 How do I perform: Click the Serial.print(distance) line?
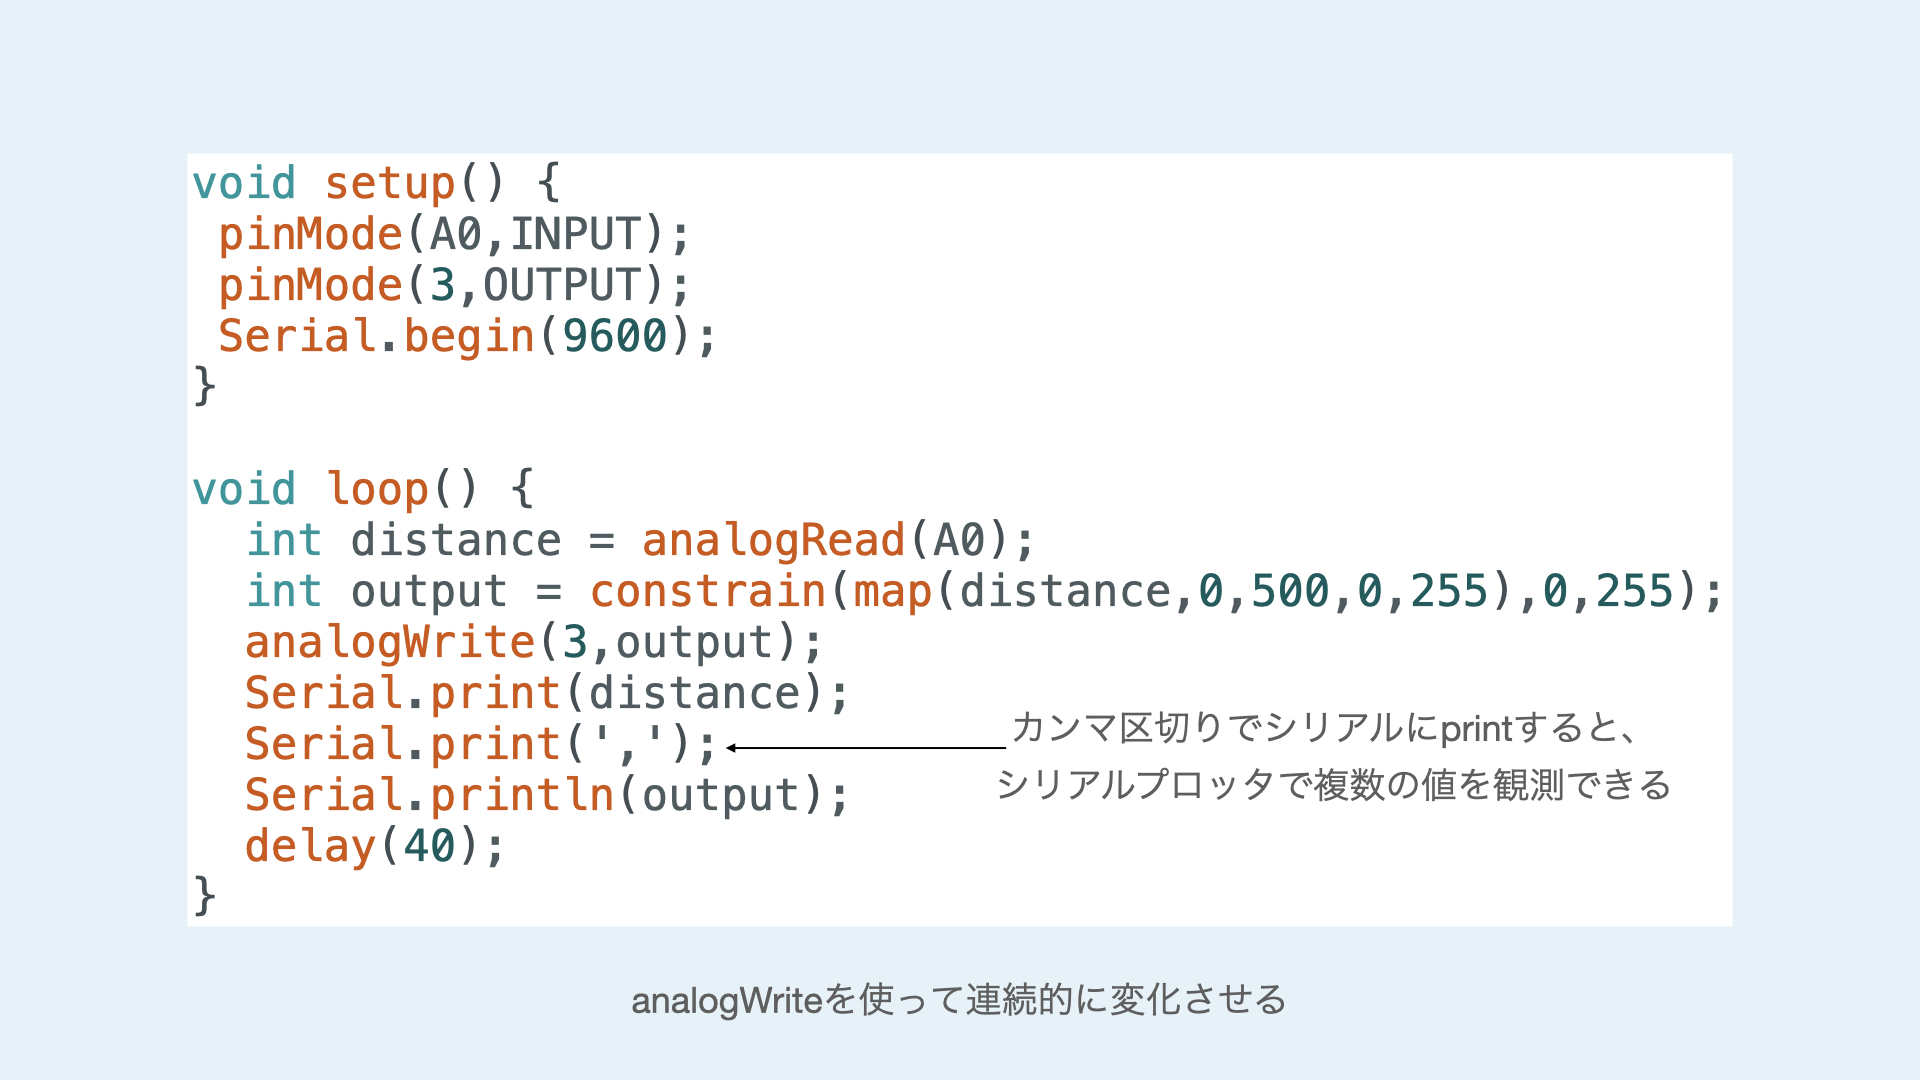click(546, 694)
